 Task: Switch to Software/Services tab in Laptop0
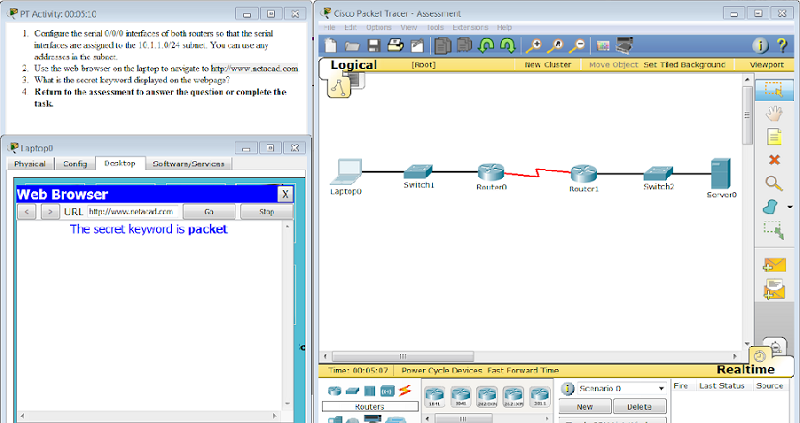188,164
